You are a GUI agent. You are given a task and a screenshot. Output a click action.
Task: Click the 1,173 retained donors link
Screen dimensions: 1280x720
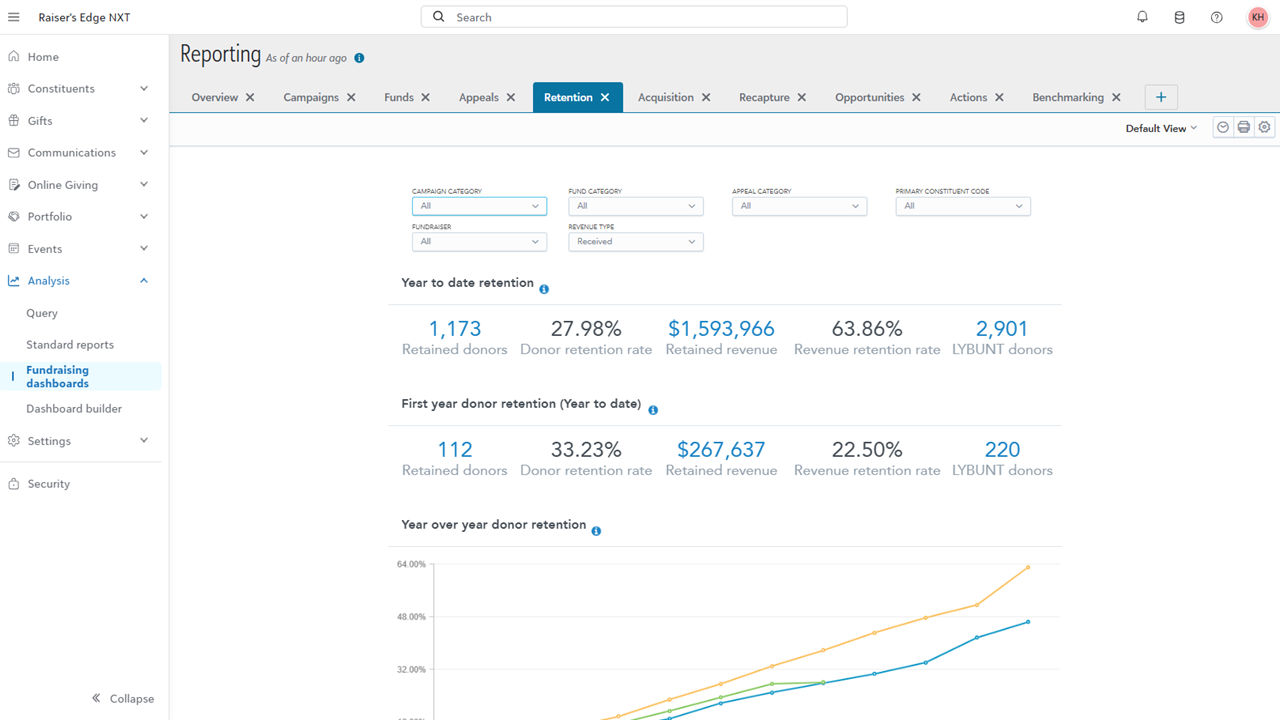coord(454,328)
